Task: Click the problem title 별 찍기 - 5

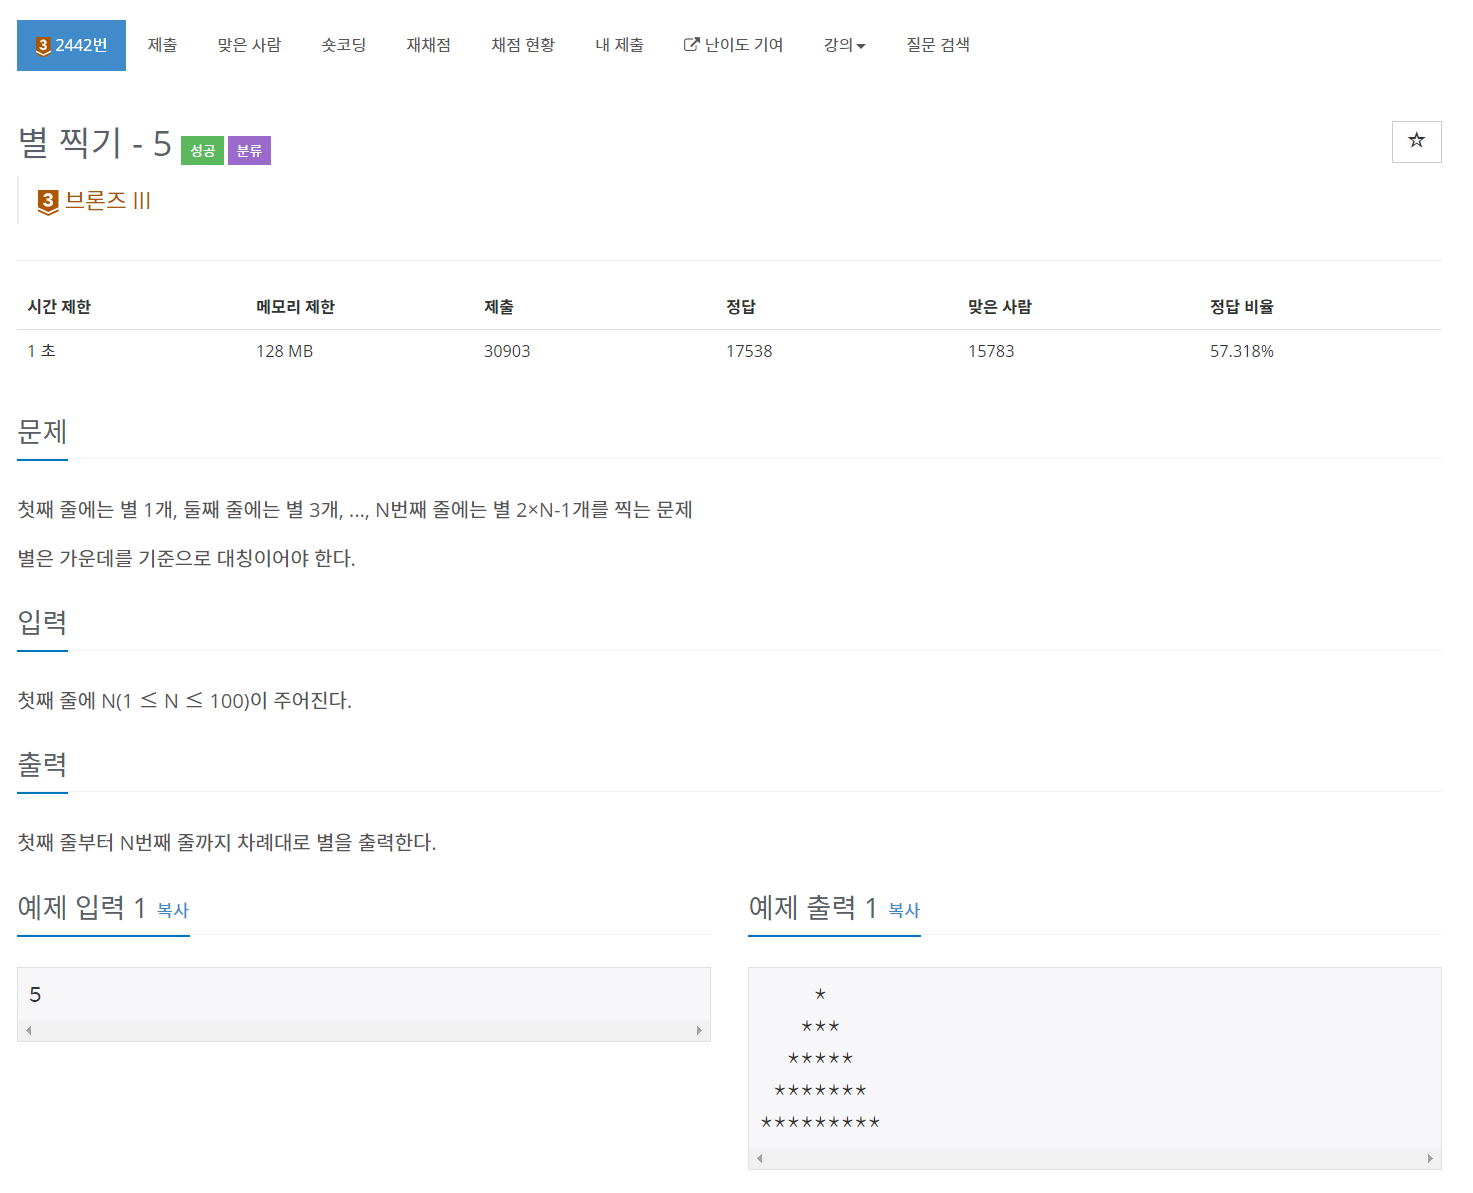Action: point(95,143)
